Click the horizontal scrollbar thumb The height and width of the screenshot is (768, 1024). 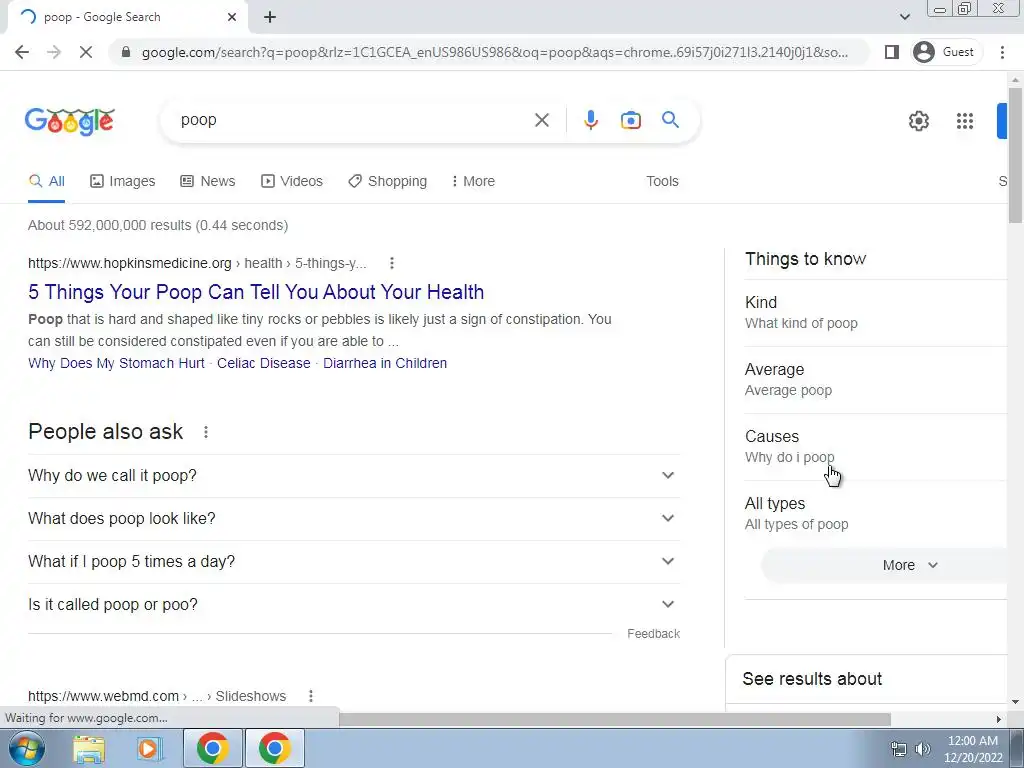(615, 720)
